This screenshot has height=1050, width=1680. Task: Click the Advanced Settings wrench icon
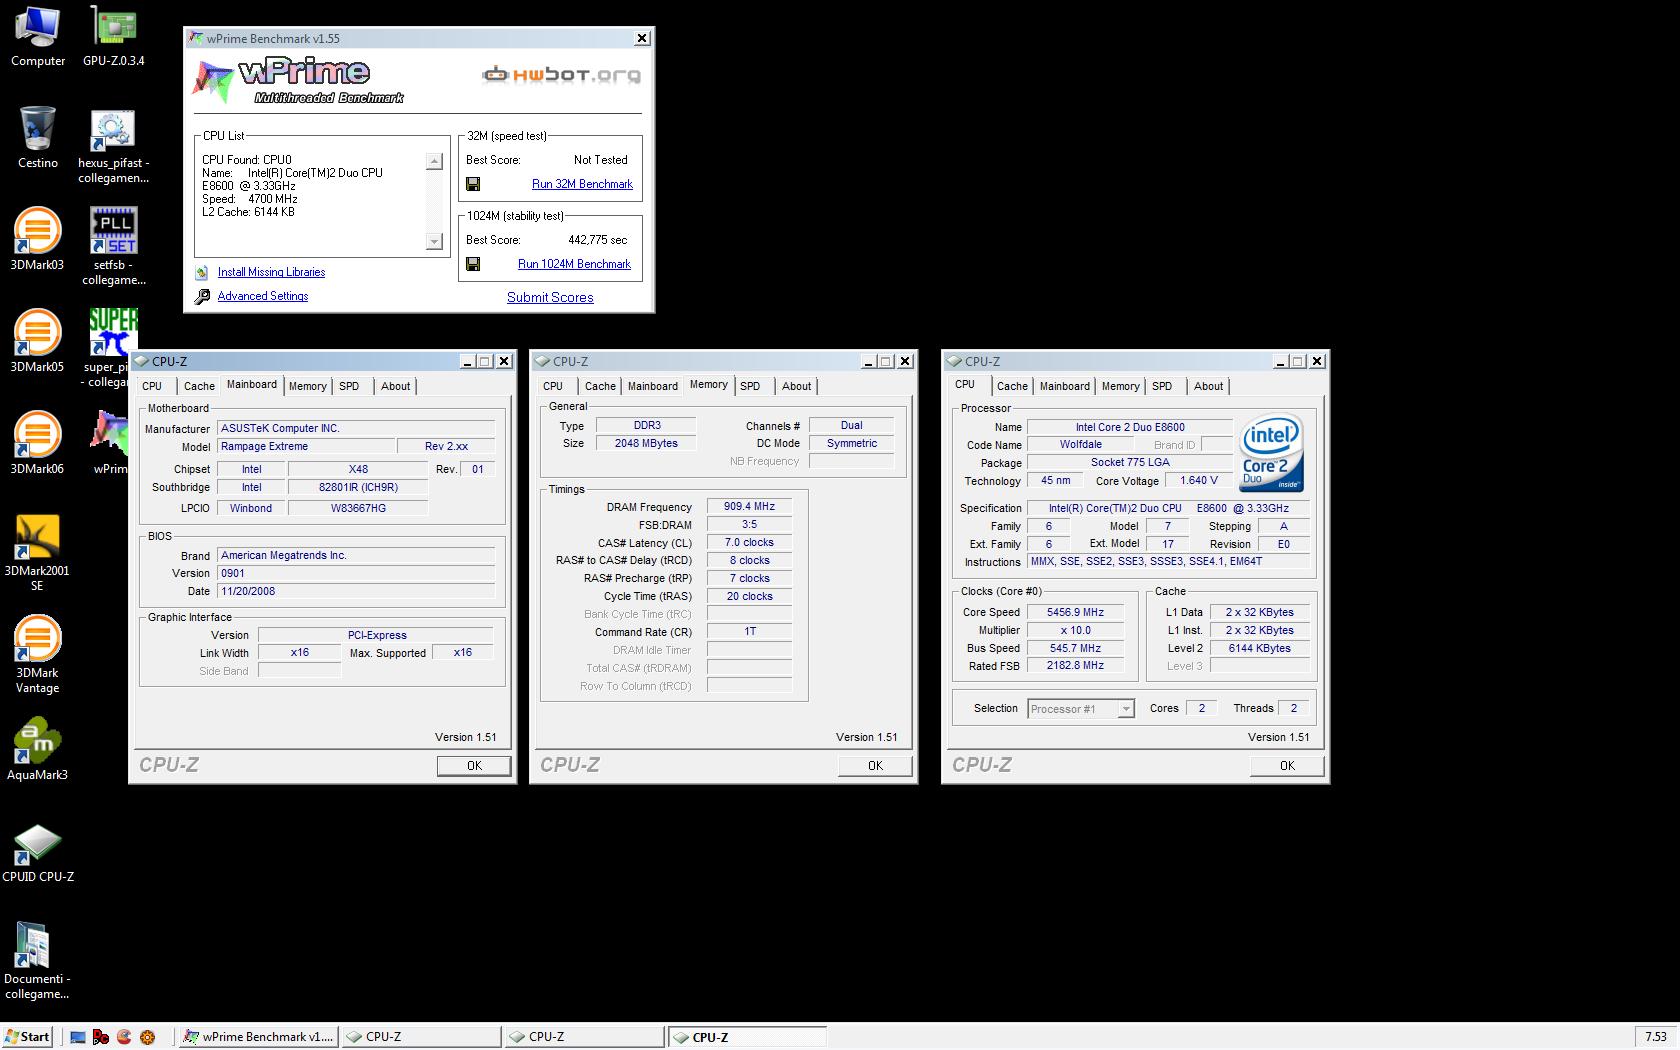point(201,296)
